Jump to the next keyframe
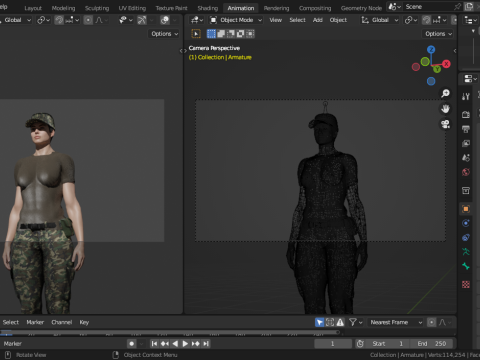 point(196,344)
